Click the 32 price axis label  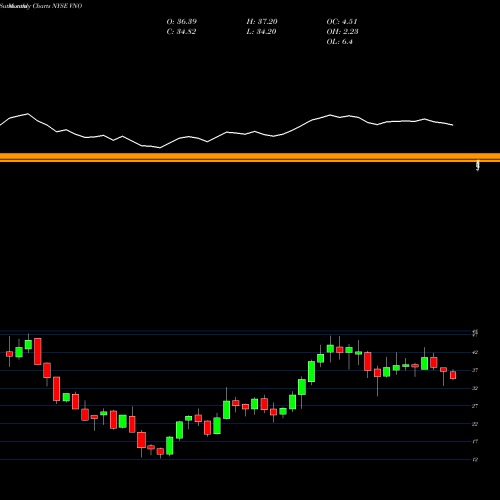pos(475,388)
